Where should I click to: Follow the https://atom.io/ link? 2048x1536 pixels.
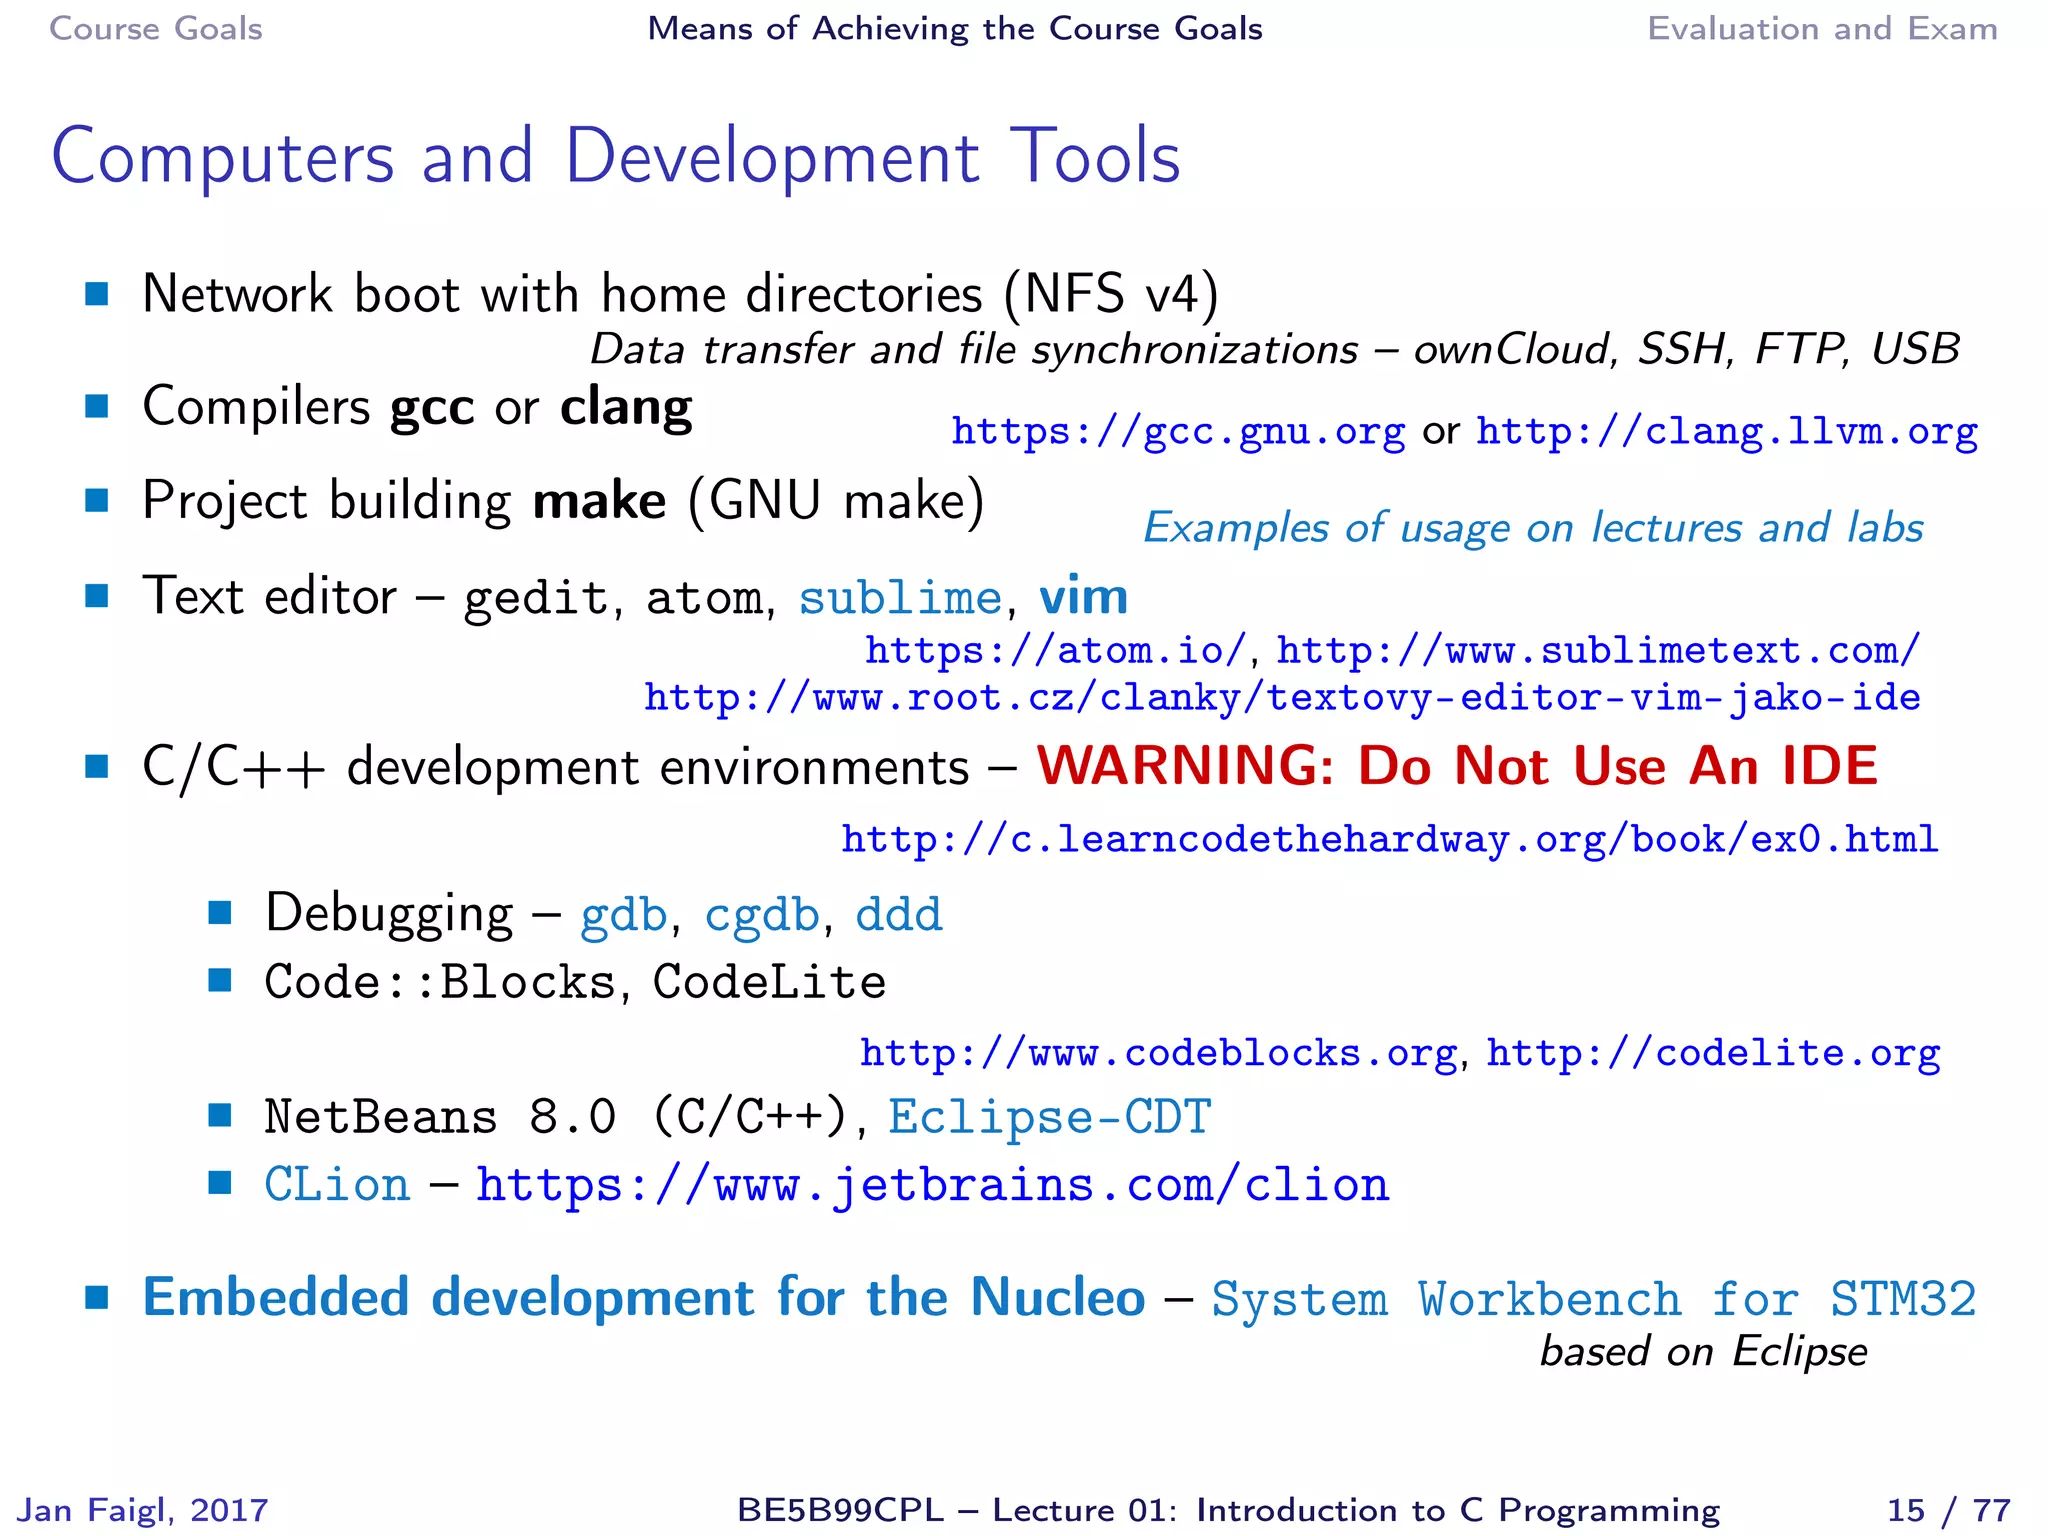point(1056,651)
